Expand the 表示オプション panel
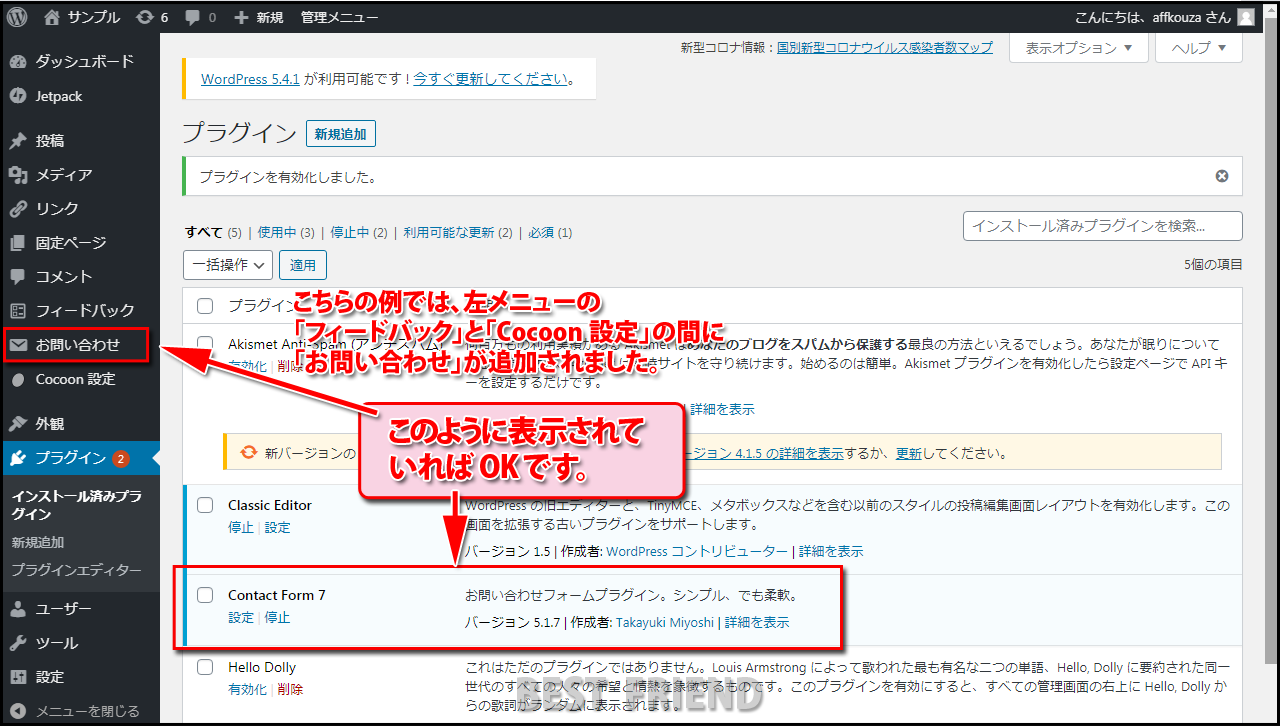This screenshot has height=726, width=1280. [1078, 47]
